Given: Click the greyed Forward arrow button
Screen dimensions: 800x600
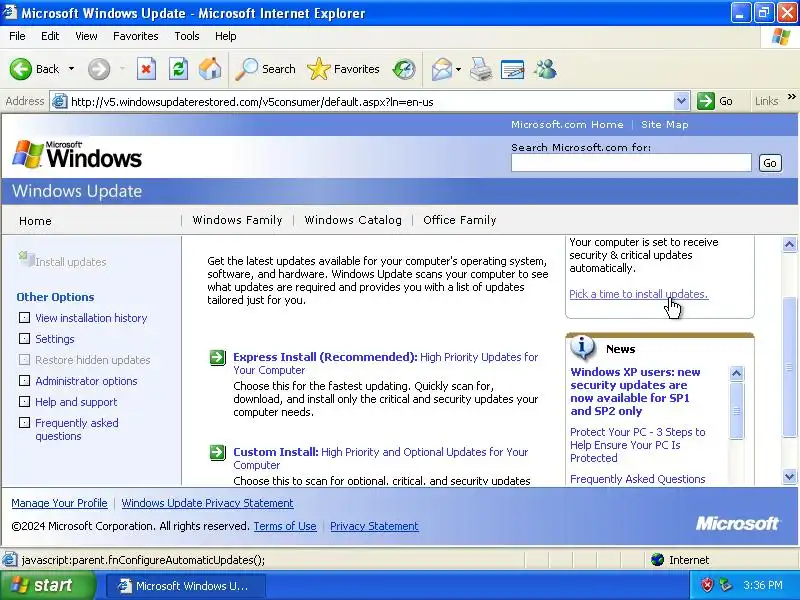Looking at the screenshot, I should point(98,69).
